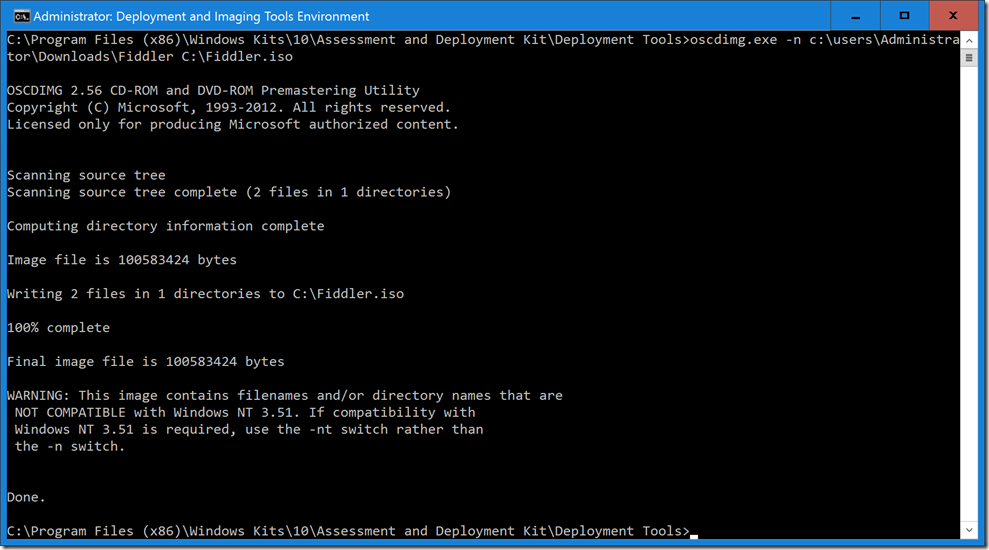Click the Microsoft copyright notice line
This screenshot has height=550, width=989.
coord(229,107)
